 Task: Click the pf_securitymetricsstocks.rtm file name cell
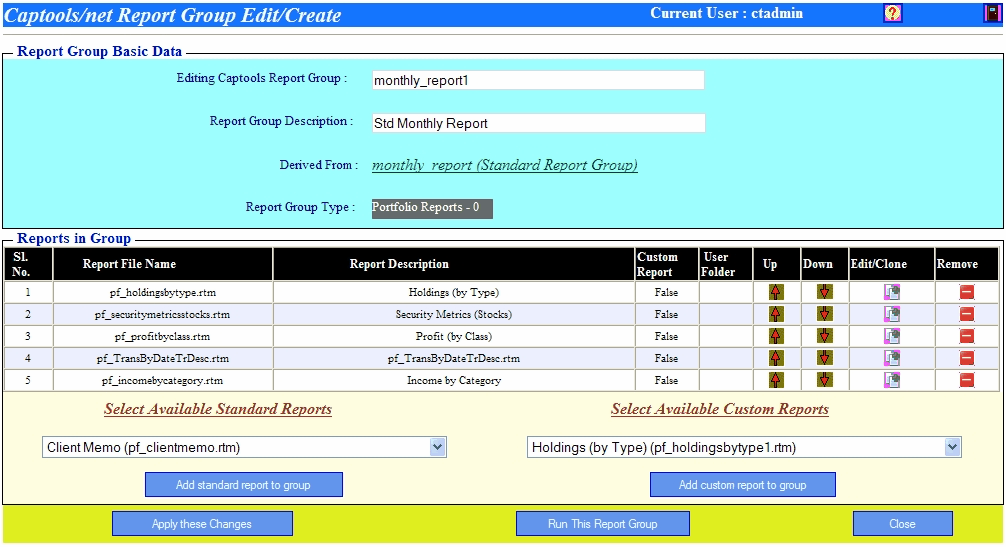pos(163,314)
